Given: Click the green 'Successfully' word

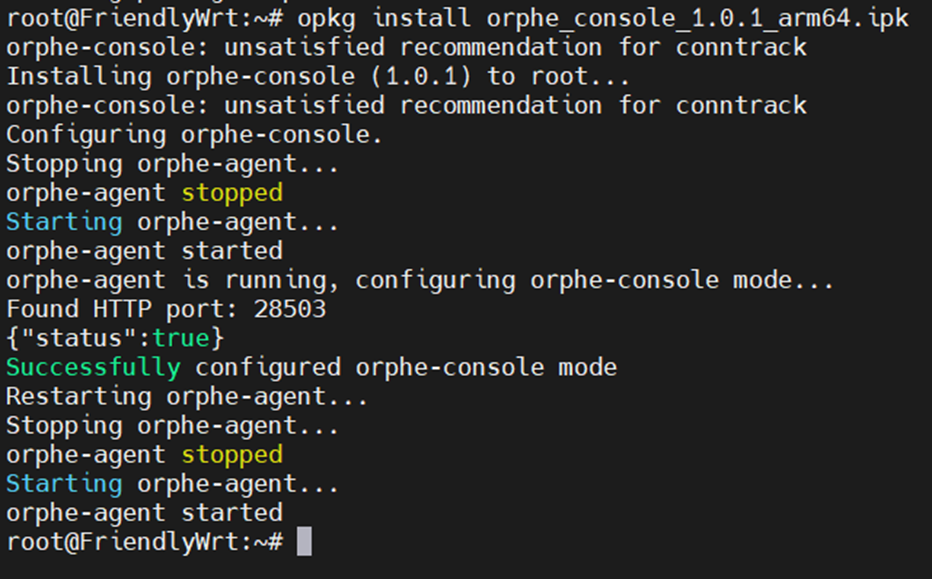Looking at the screenshot, I should pyautogui.click(x=93, y=367).
